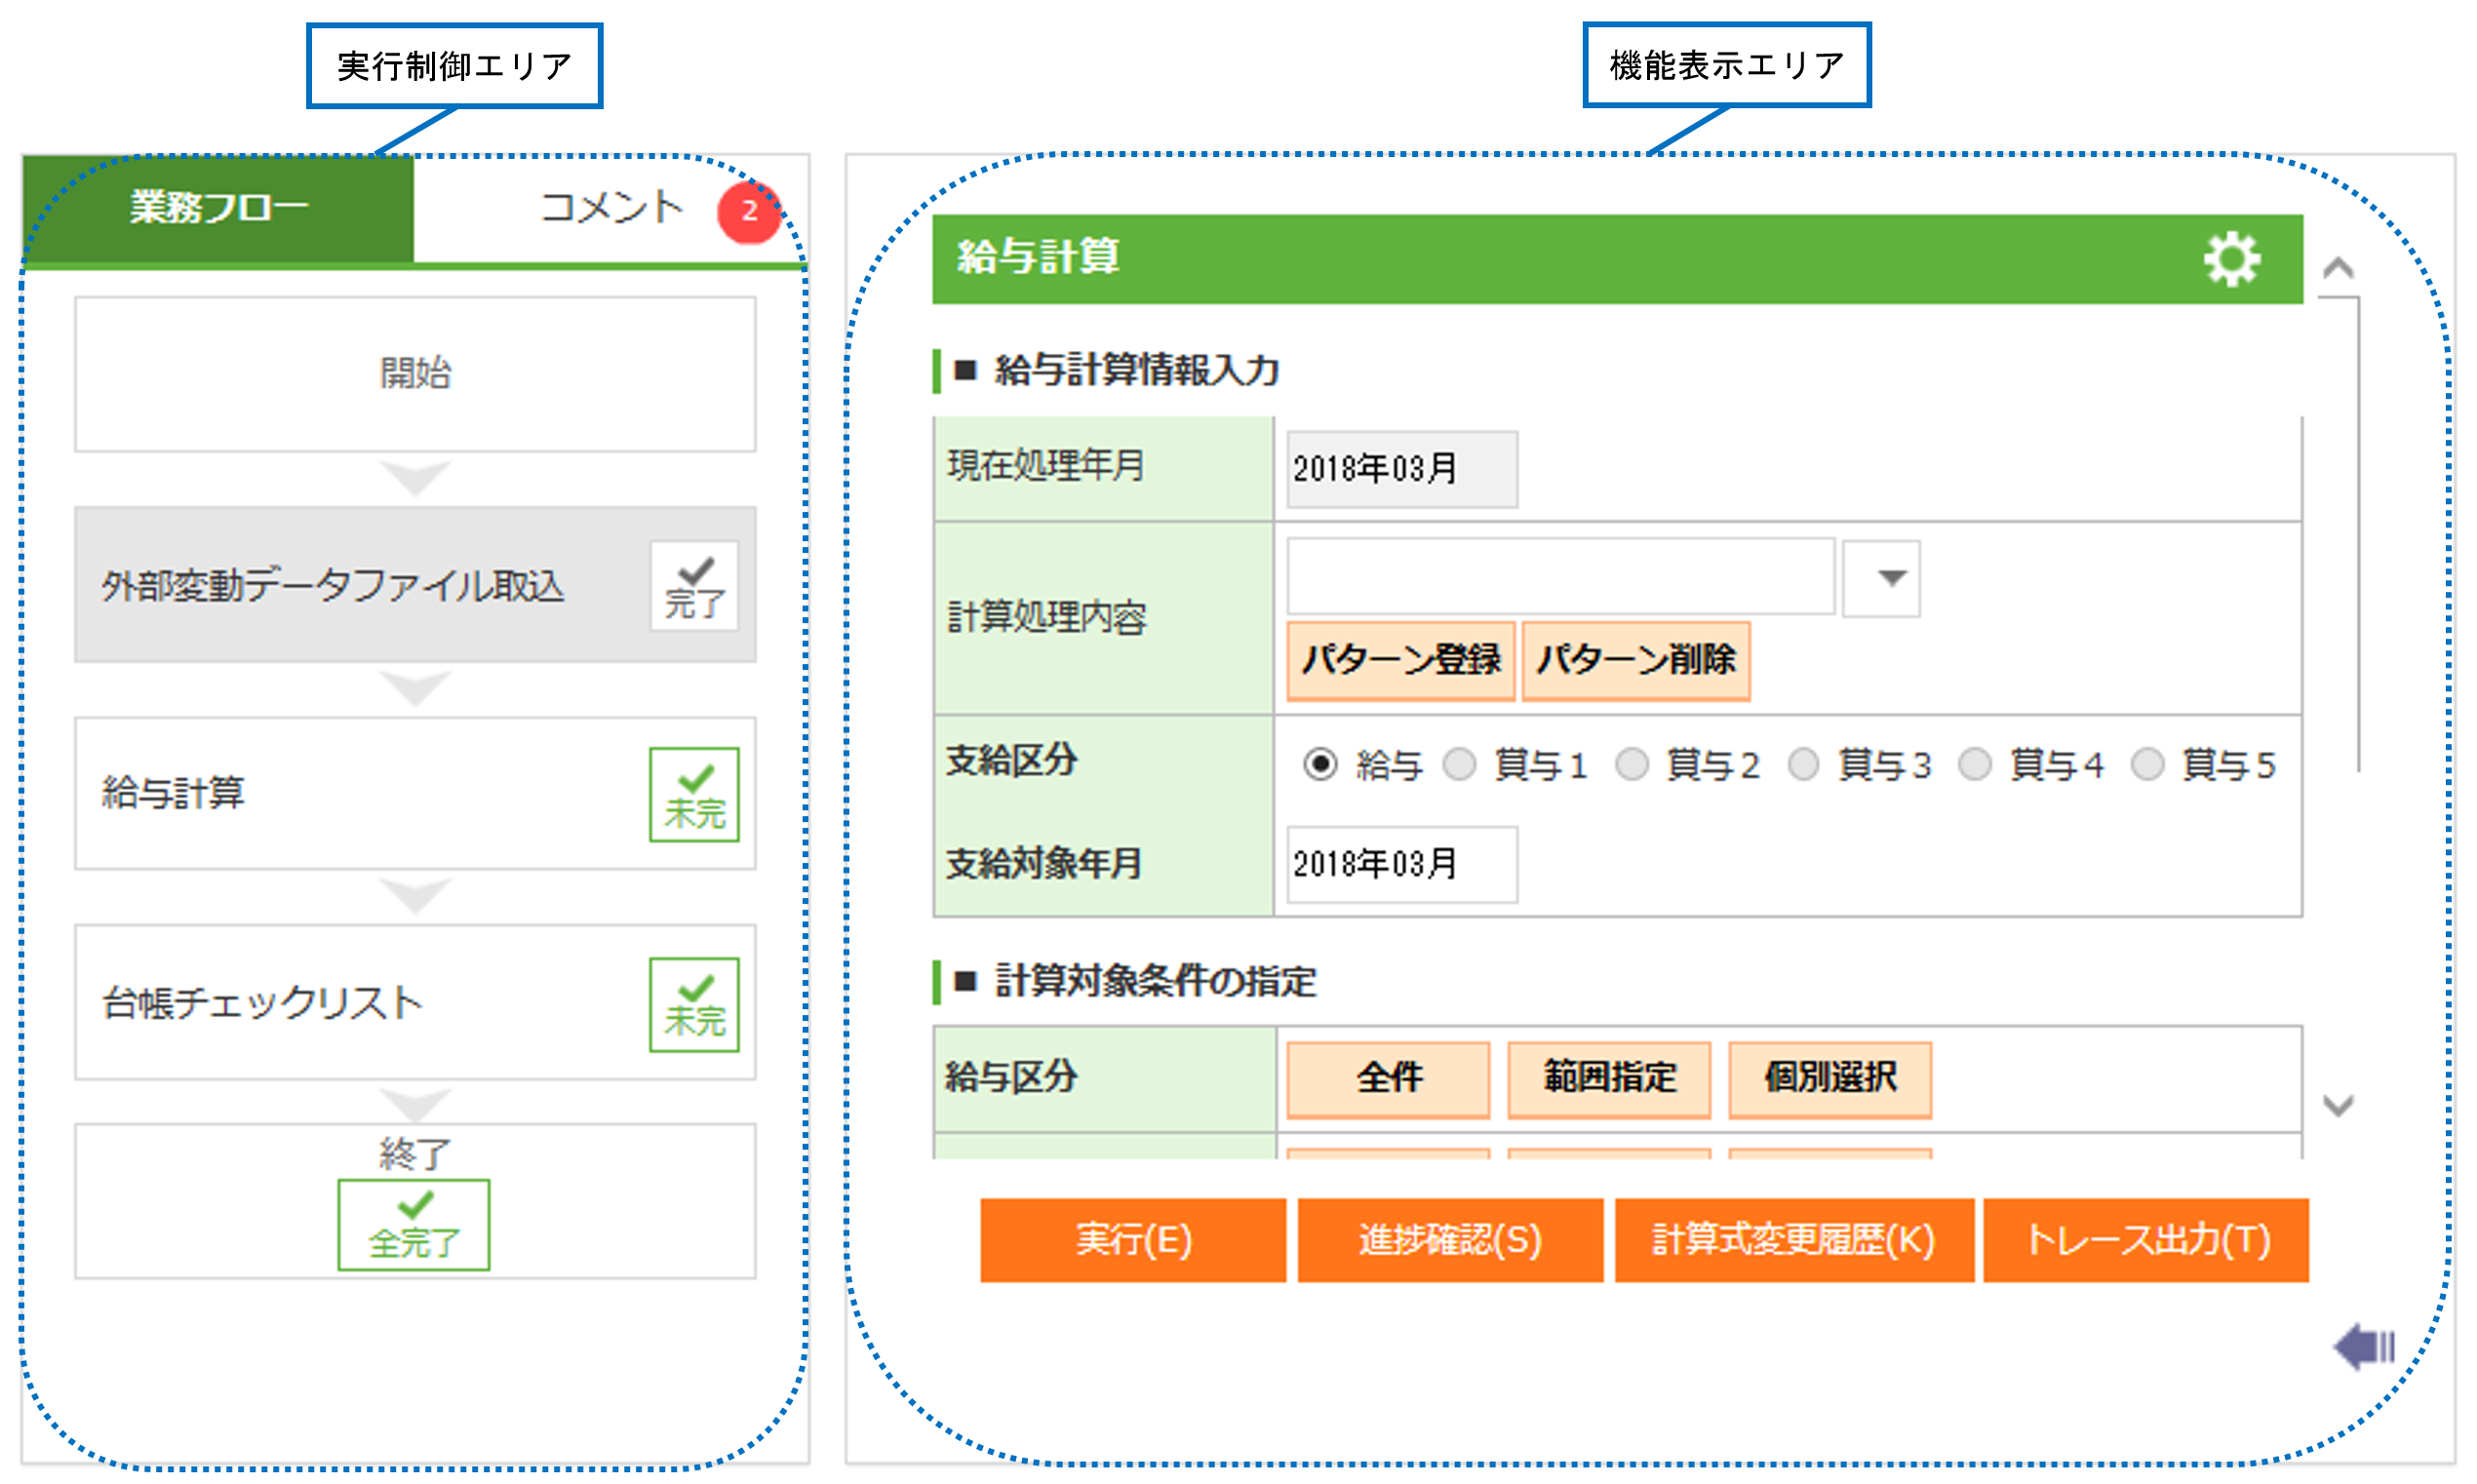Select the 給与 radio button
The image size is (2477, 1484).
click(1320, 765)
